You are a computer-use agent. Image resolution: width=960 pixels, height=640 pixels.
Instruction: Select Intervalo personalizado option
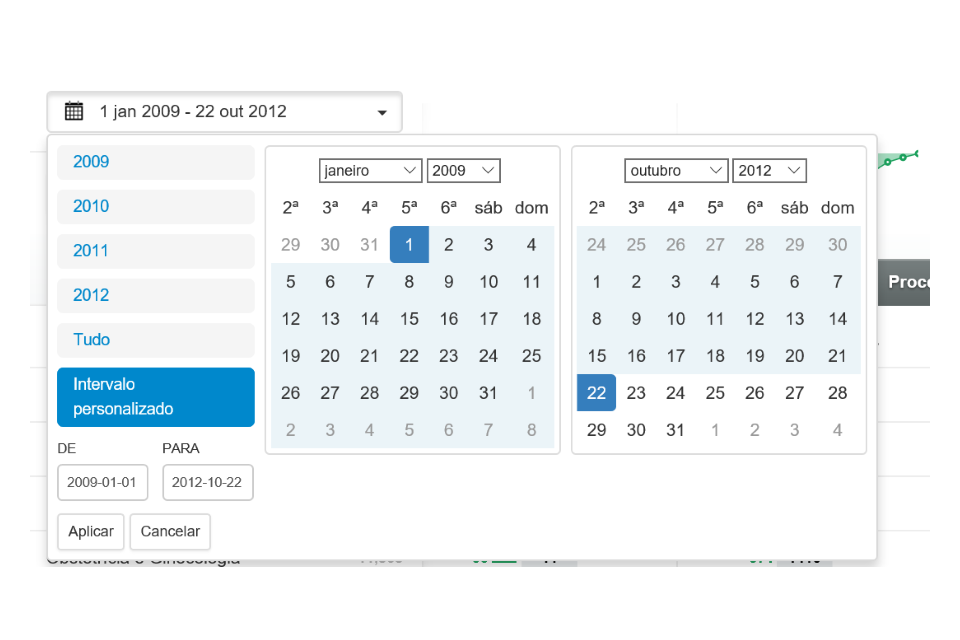(x=156, y=397)
